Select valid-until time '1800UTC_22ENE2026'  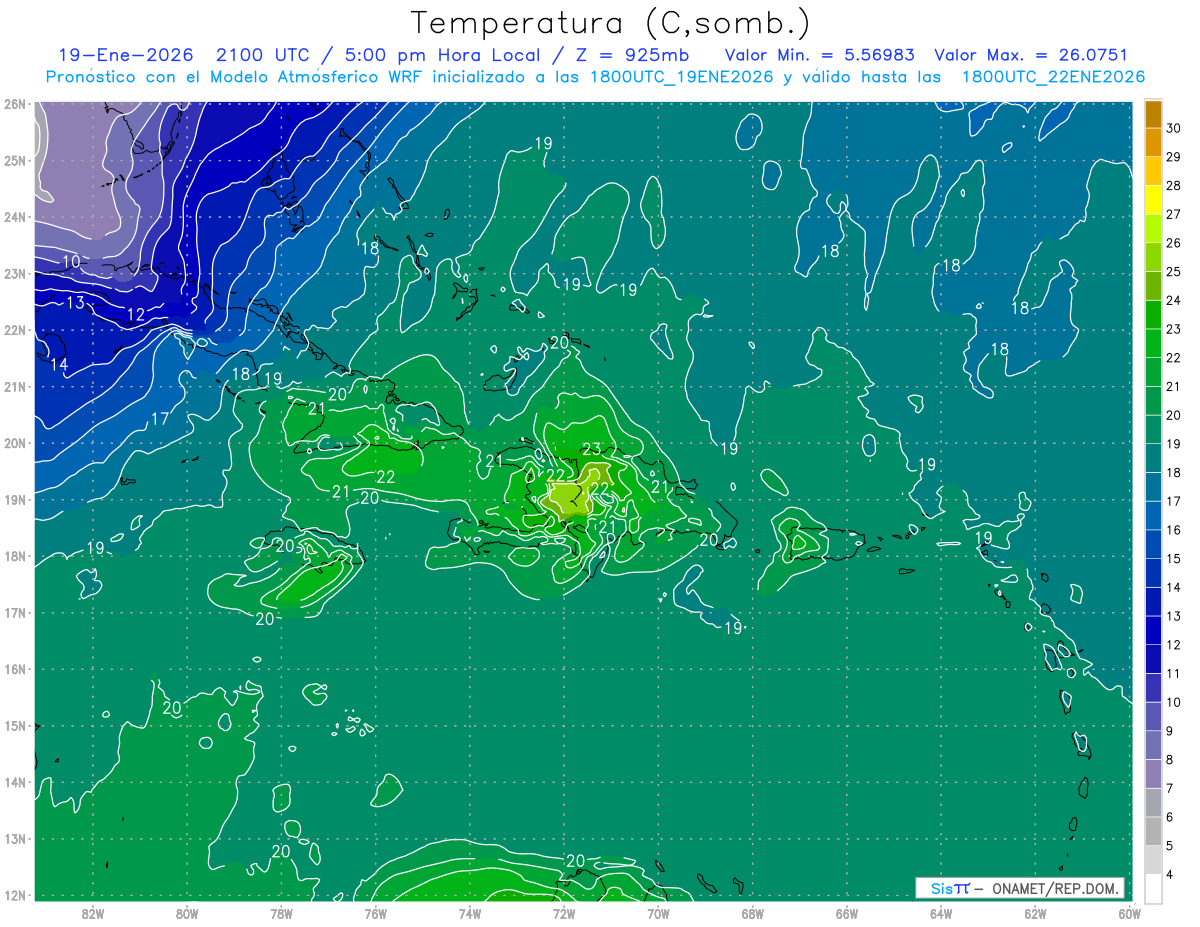pos(1053,77)
